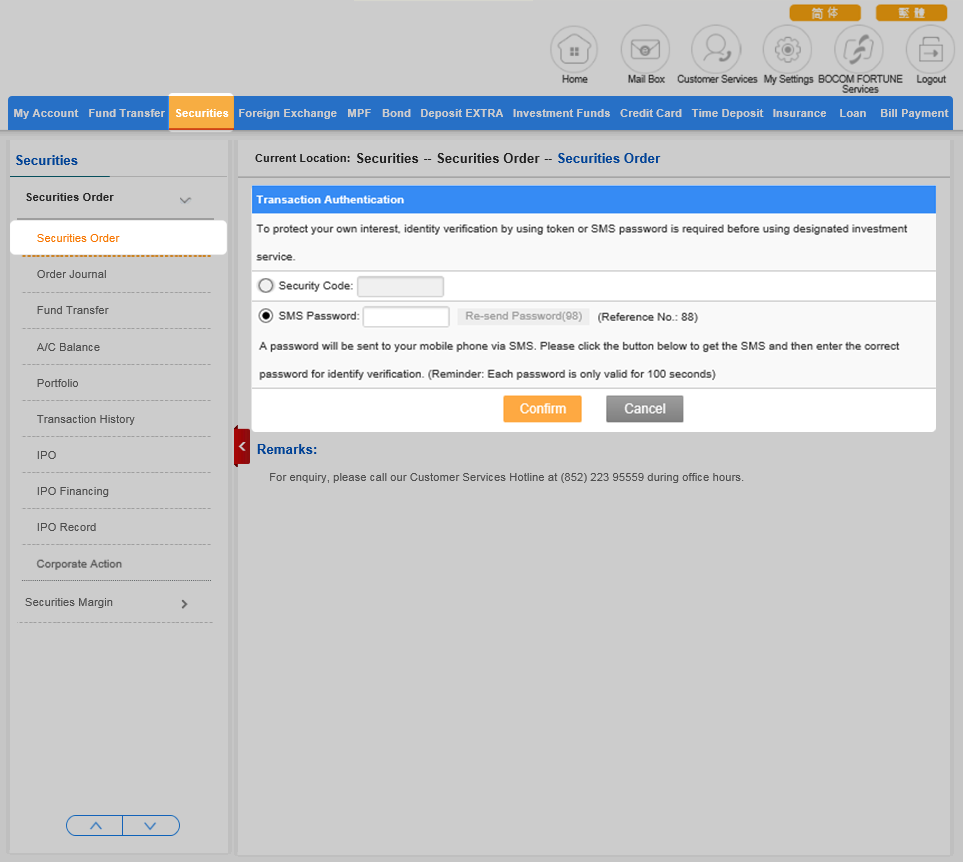Open Transaction History in sidebar

tap(86, 419)
